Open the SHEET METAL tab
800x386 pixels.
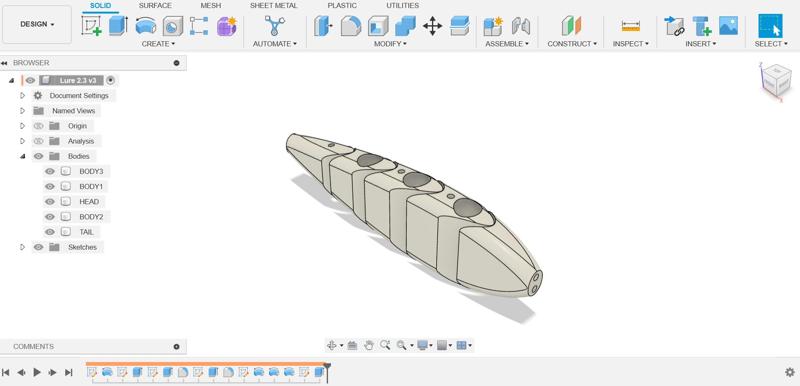tap(274, 6)
